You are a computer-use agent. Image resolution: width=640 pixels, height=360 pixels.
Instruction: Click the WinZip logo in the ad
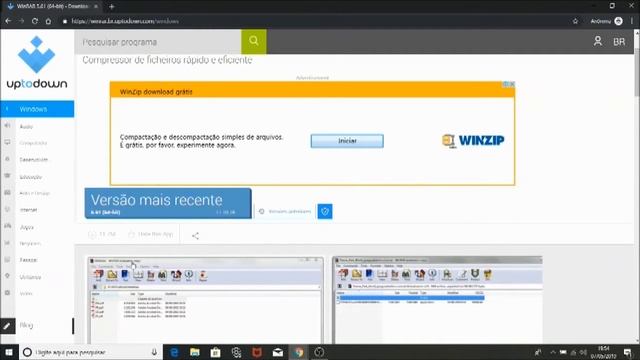pyautogui.click(x=473, y=140)
